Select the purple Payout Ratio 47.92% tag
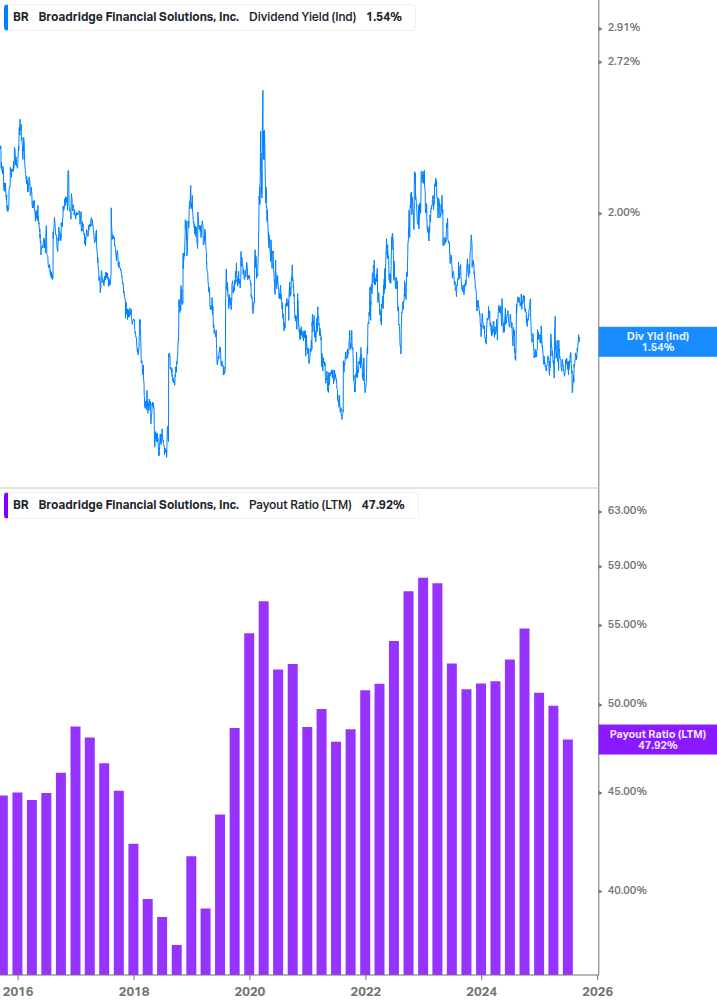The height and width of the screenshot is (1005, 717). [x=657, y=740]
